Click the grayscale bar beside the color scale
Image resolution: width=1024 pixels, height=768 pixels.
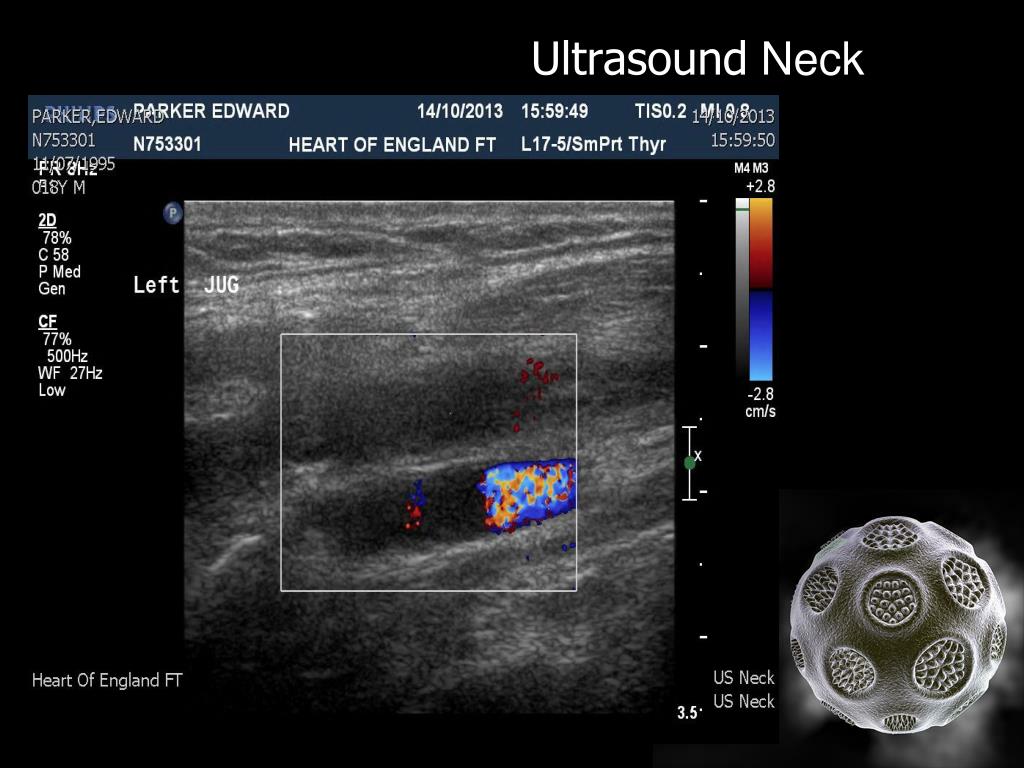(743, 287)
